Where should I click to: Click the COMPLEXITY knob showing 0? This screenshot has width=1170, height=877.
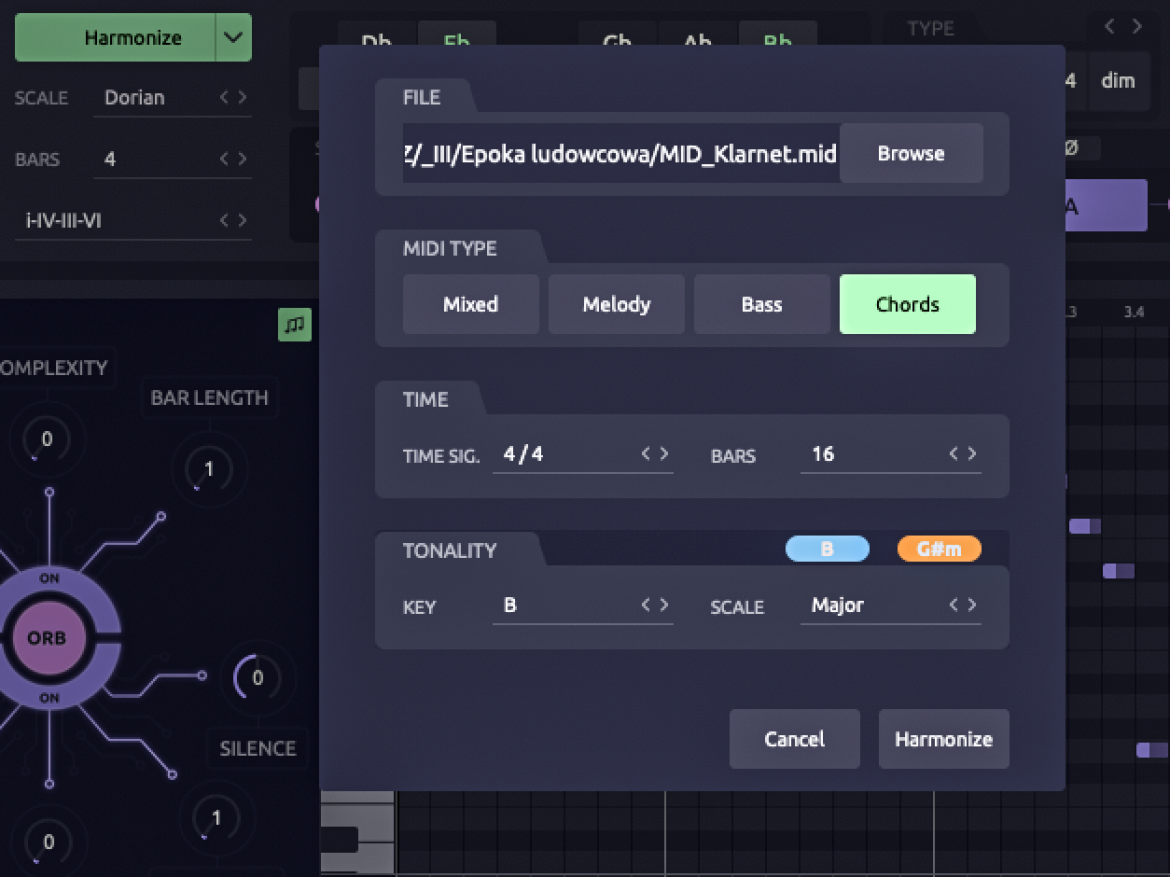click(x=46, y=440)
